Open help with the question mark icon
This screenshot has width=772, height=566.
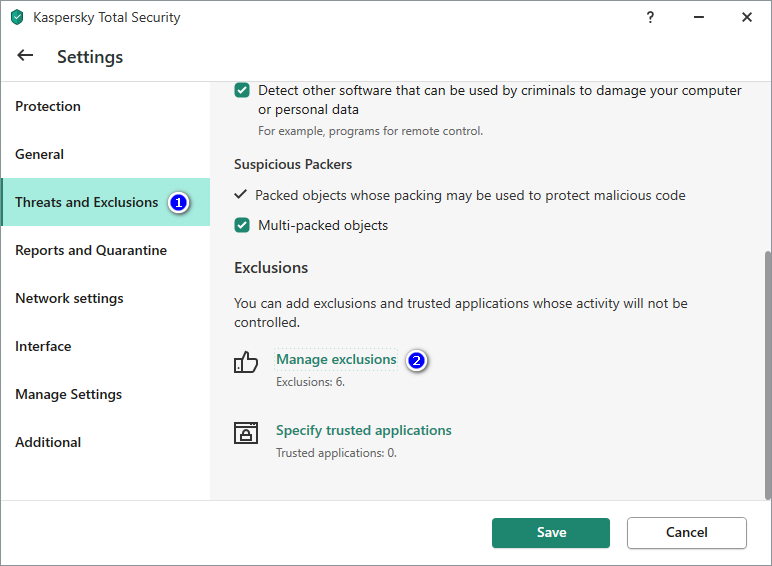(x=650, y=17)
